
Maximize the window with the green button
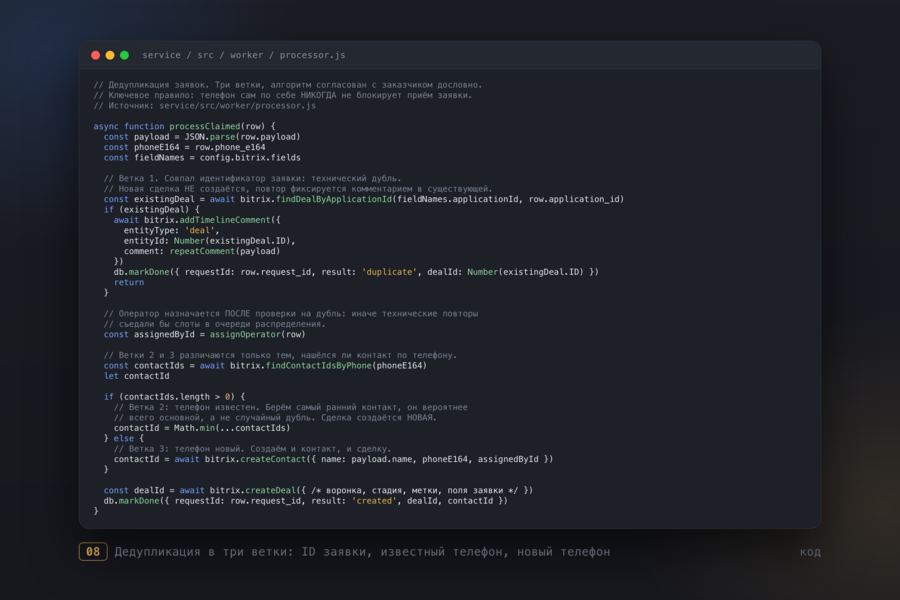[124, 55]
